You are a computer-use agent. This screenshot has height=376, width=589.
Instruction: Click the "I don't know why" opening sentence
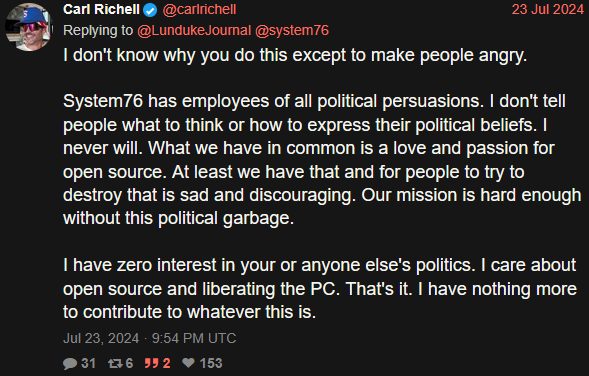pyautogui.click(x=295, y=56)
